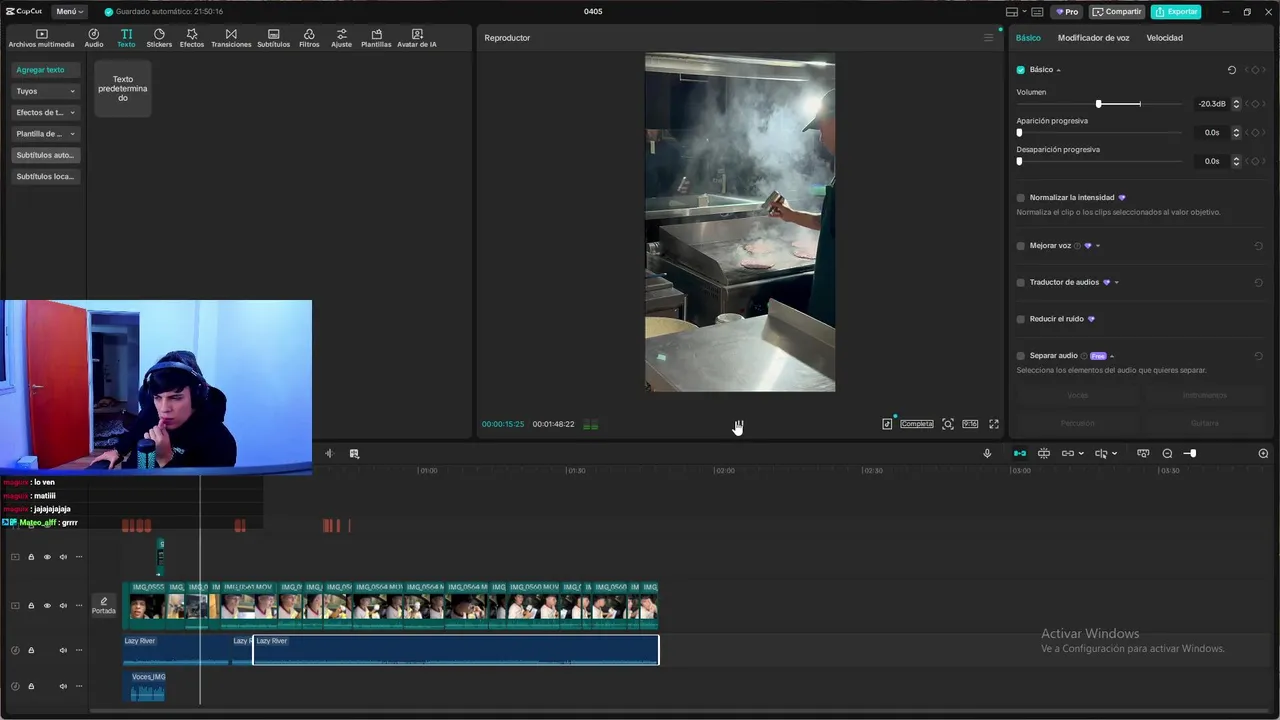Screen dimensions: 1280x720
Task: Click the Pro upgrade button
Action: (x=1067, y=12)
